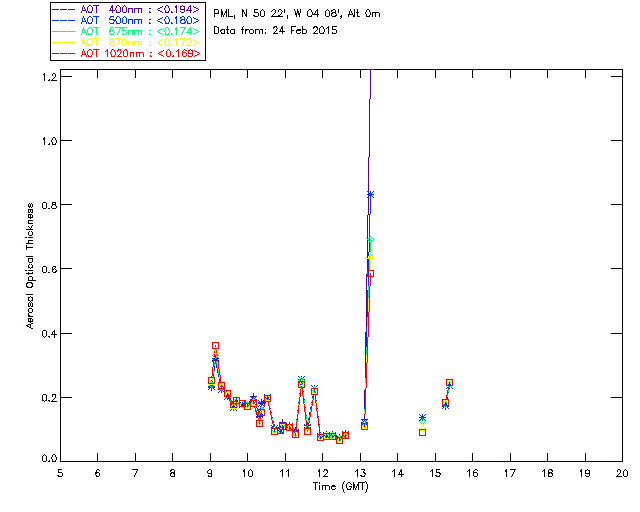Image resolution: width=640 pixels, height=512 pixels.
Task: Click the yellow triangle marker near 0.64
Action: tap(371, 256)
